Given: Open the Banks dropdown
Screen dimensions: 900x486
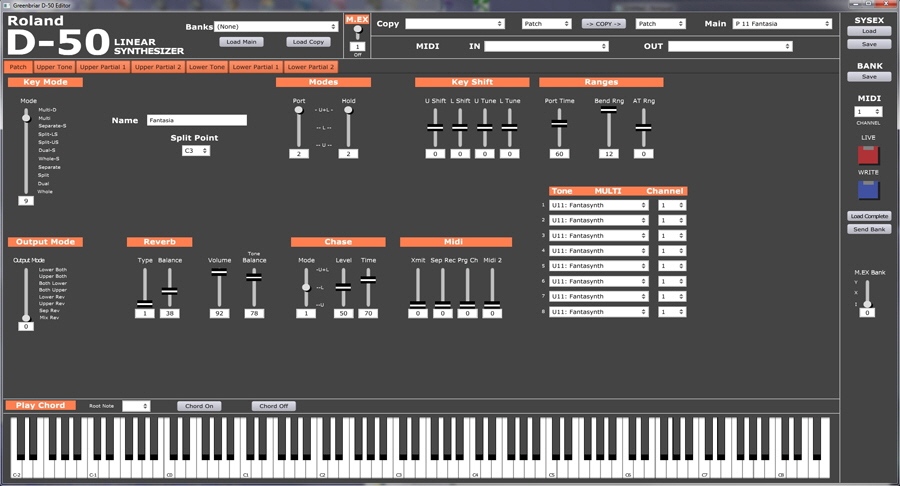Looking at the screenshot, I should click(276, 26).
